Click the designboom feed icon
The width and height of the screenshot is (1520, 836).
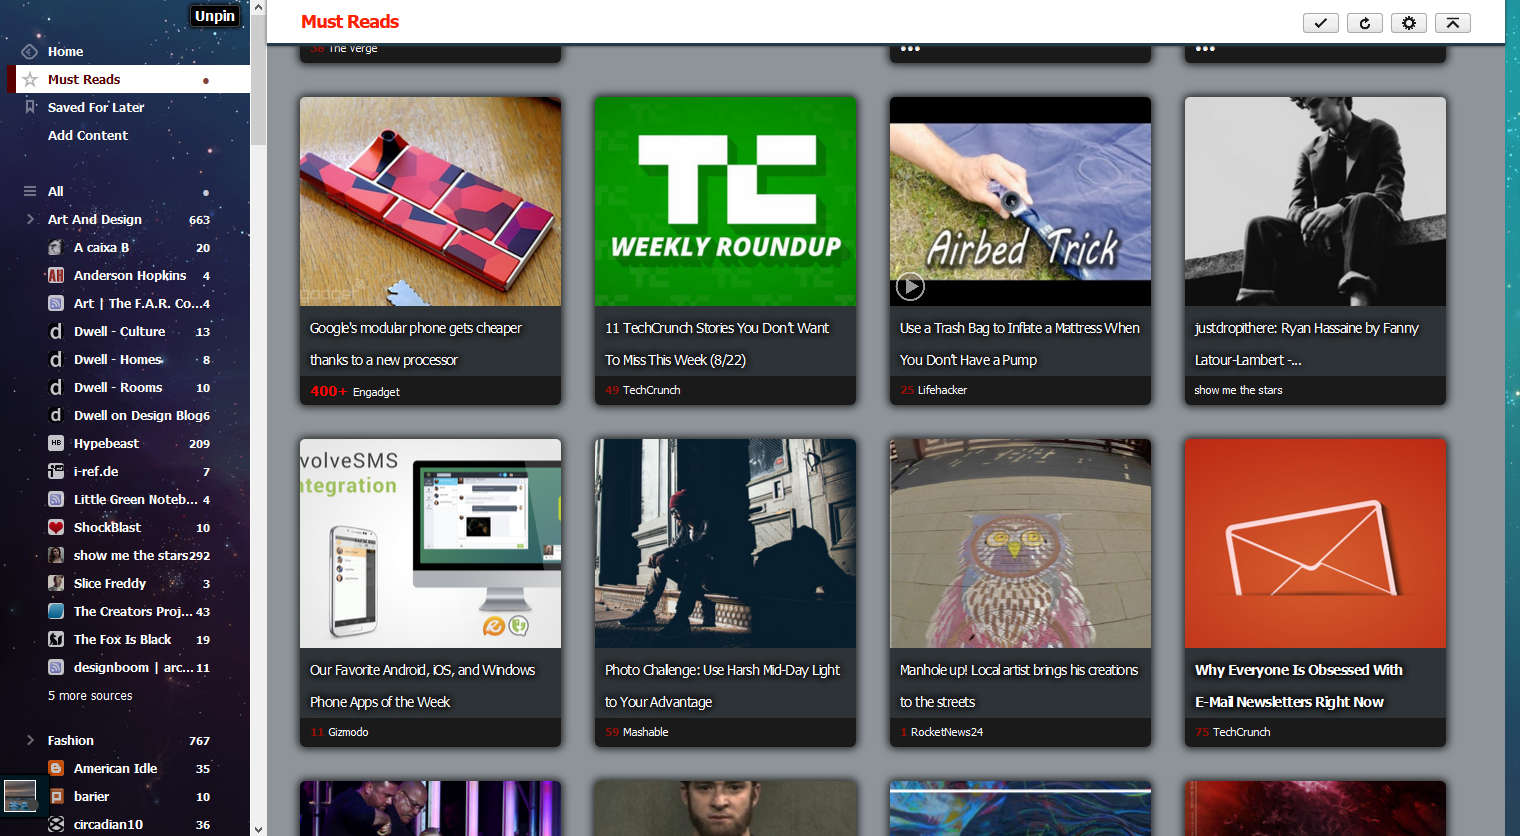click(x=56, y=667)
